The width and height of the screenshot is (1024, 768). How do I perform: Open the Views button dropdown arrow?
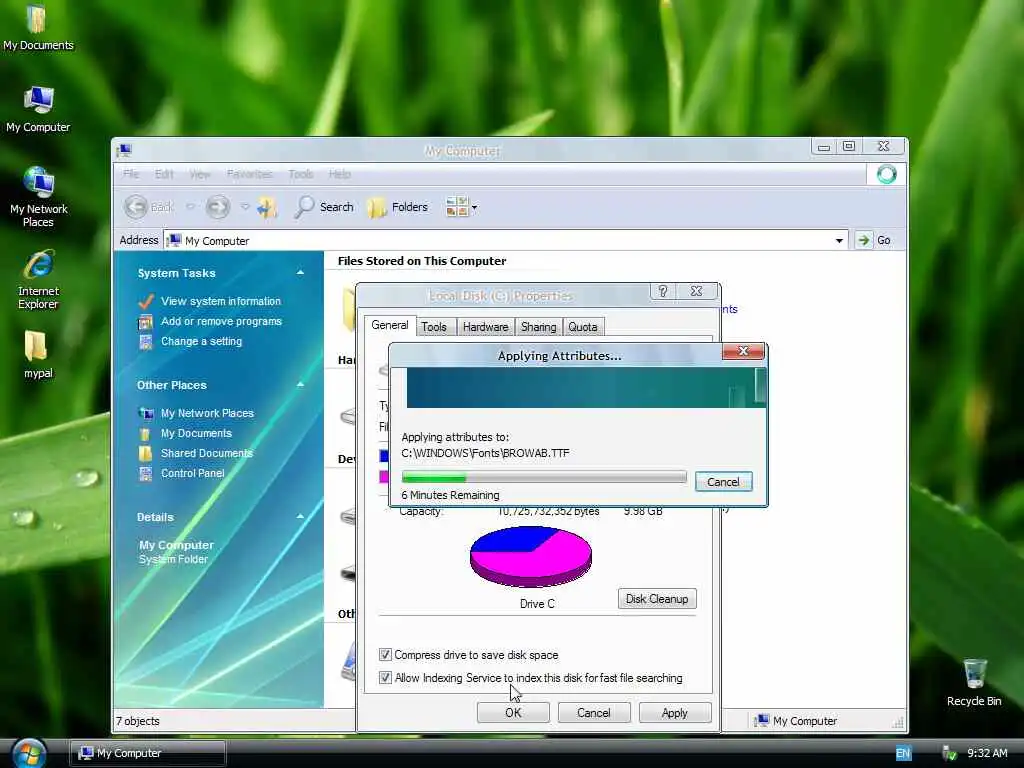click(474, 208)
